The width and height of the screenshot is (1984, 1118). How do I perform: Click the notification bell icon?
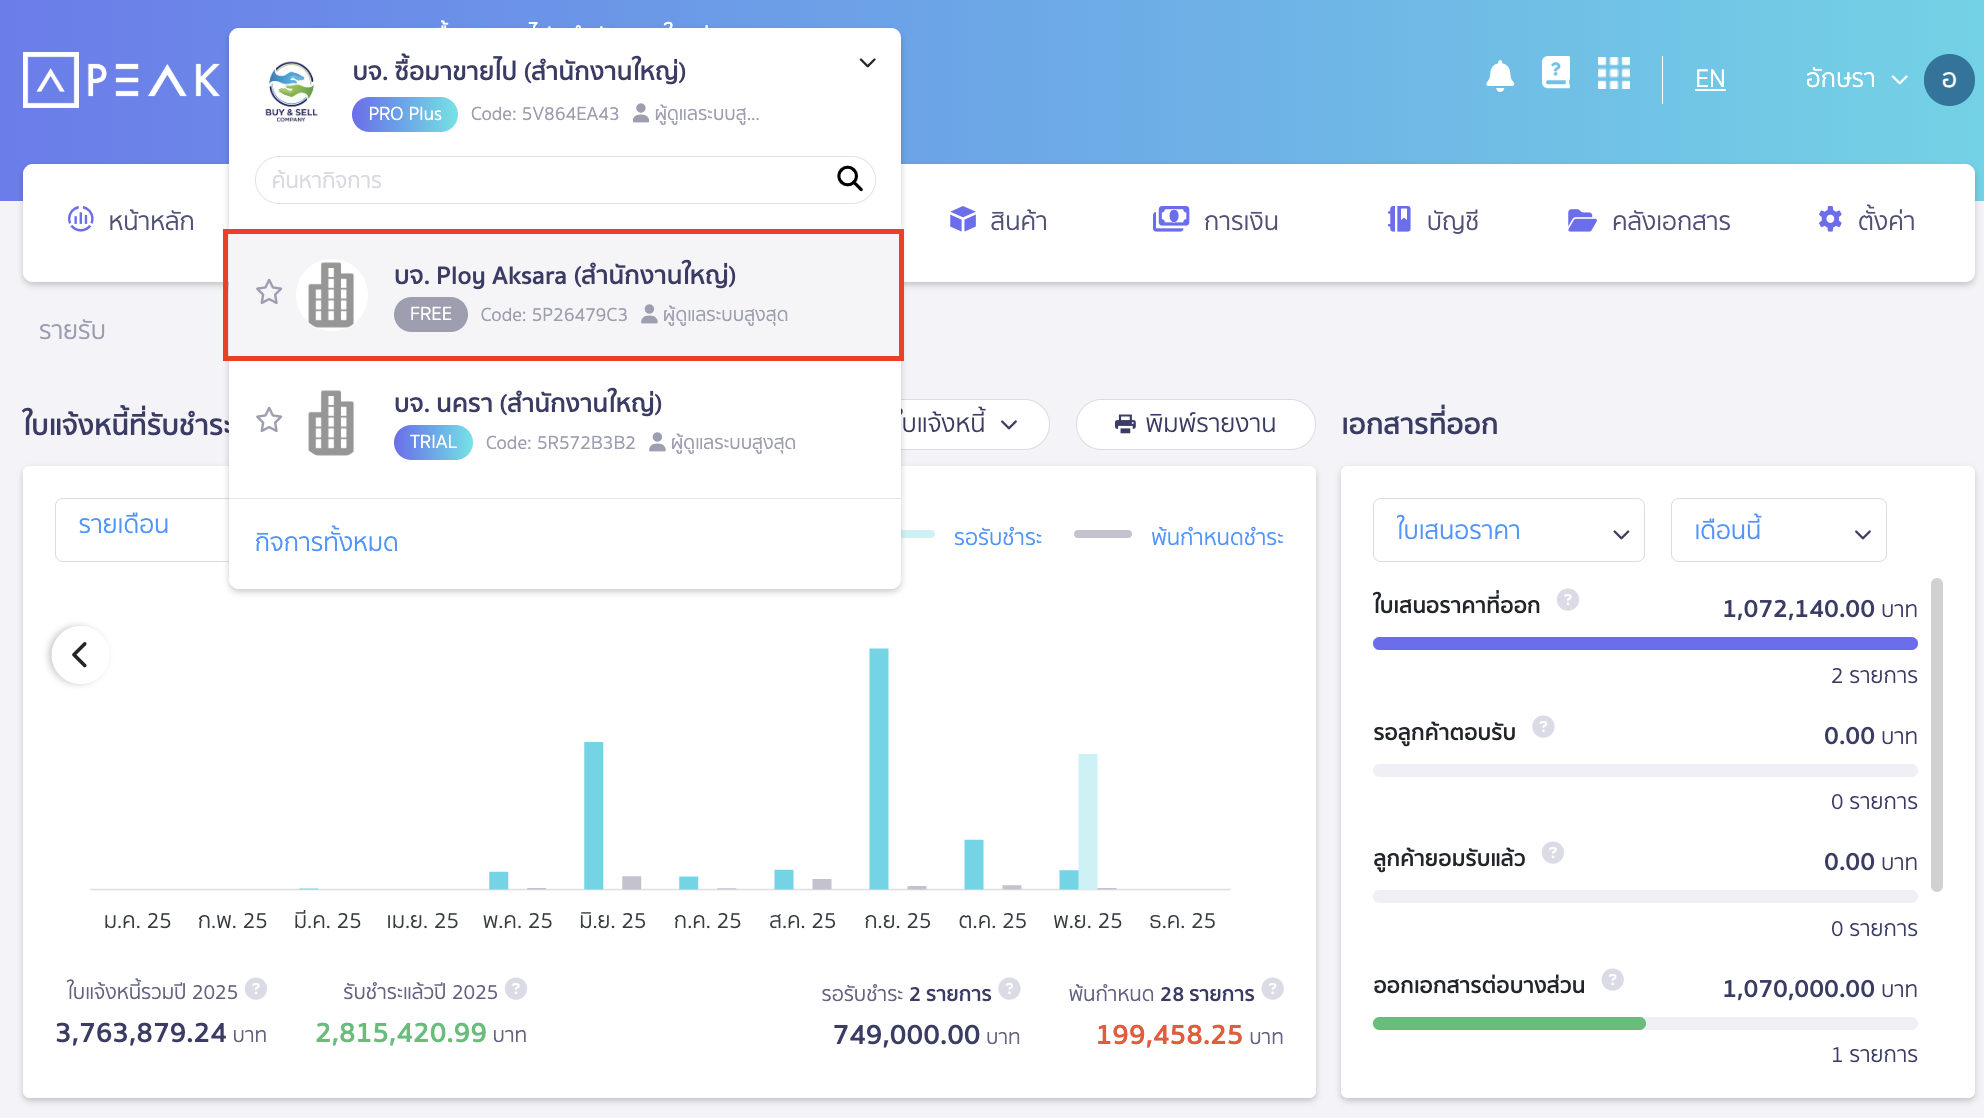[1499, 76]
